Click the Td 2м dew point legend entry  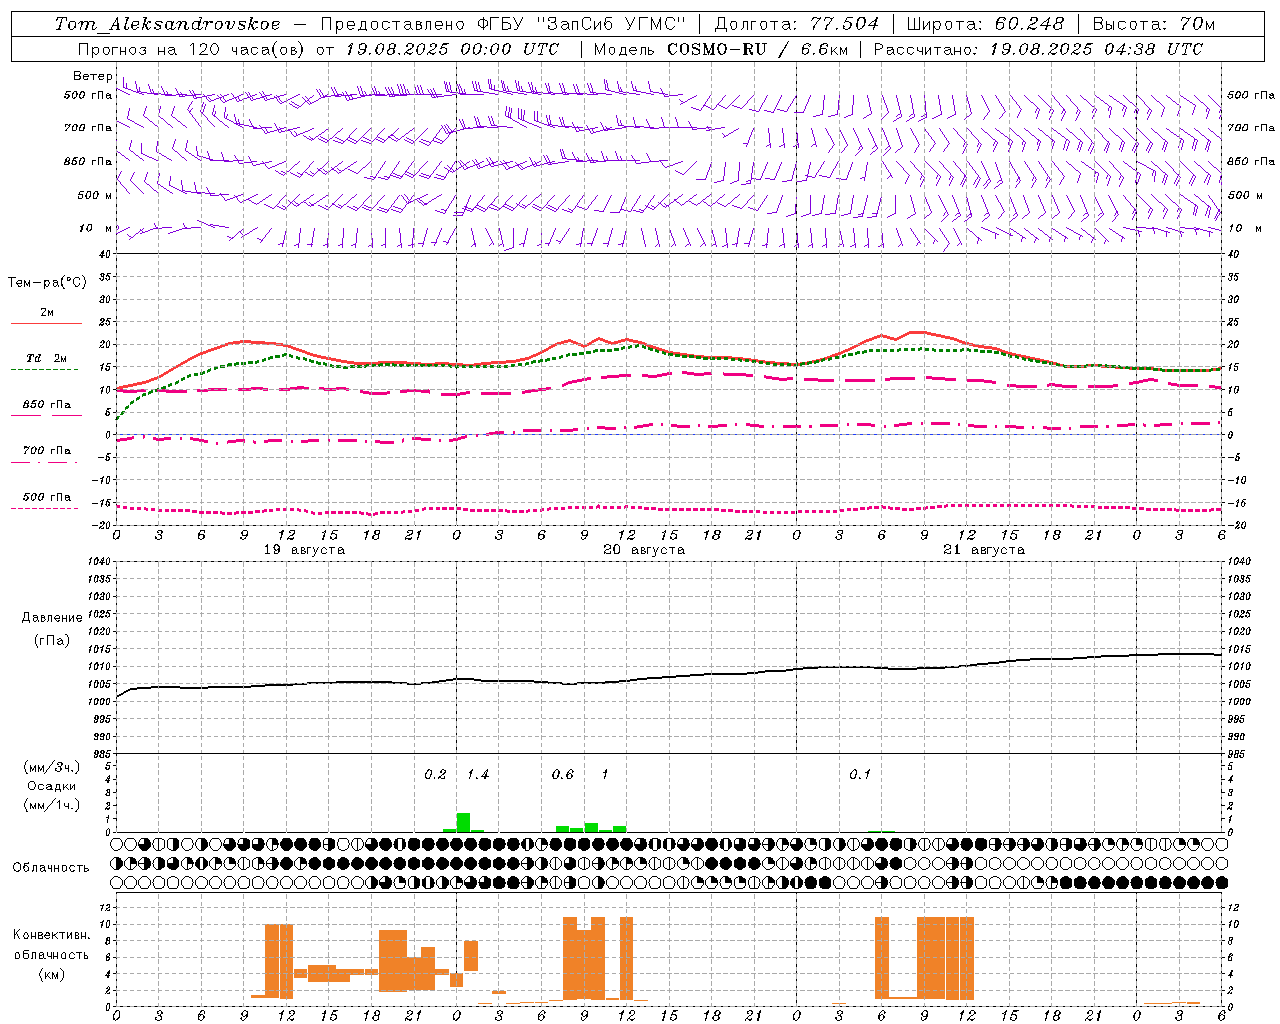pyautogui.click(x=47, y=358)
